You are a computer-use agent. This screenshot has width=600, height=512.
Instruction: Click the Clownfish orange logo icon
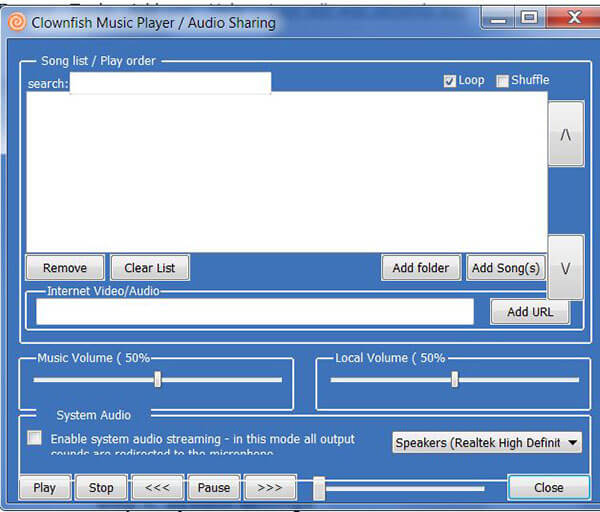pos(17,22)
